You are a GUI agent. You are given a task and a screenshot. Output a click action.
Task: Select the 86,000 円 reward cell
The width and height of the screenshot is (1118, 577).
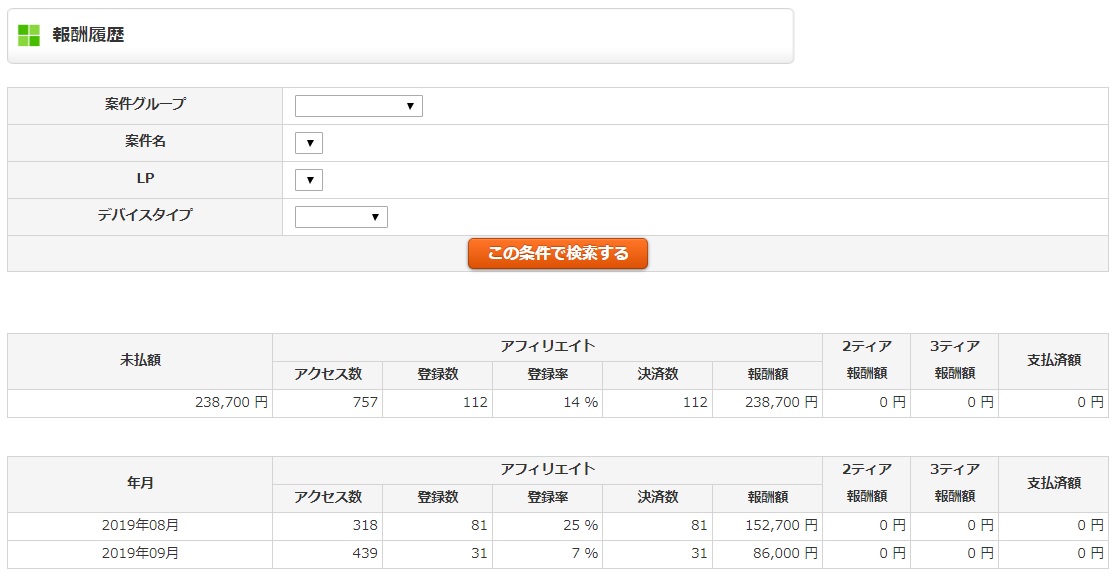coord(786,553)
